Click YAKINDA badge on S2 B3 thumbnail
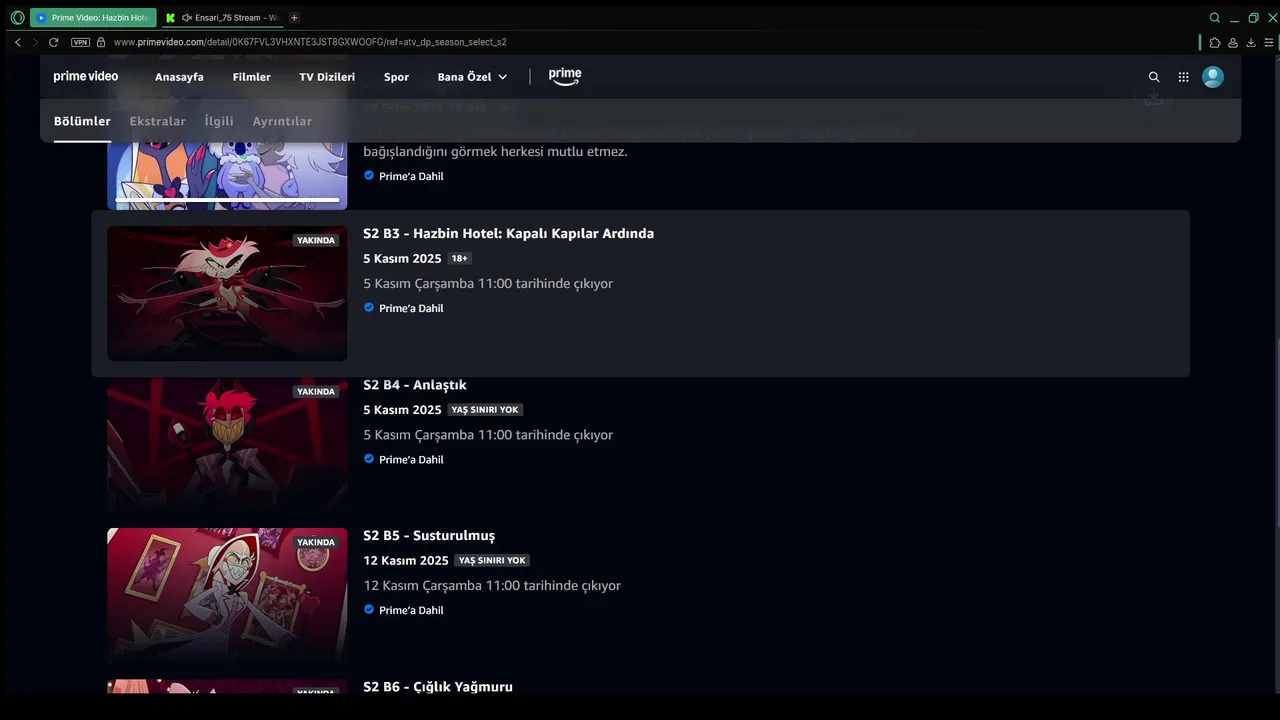The image size is (1280, 720). click(316, 240)
